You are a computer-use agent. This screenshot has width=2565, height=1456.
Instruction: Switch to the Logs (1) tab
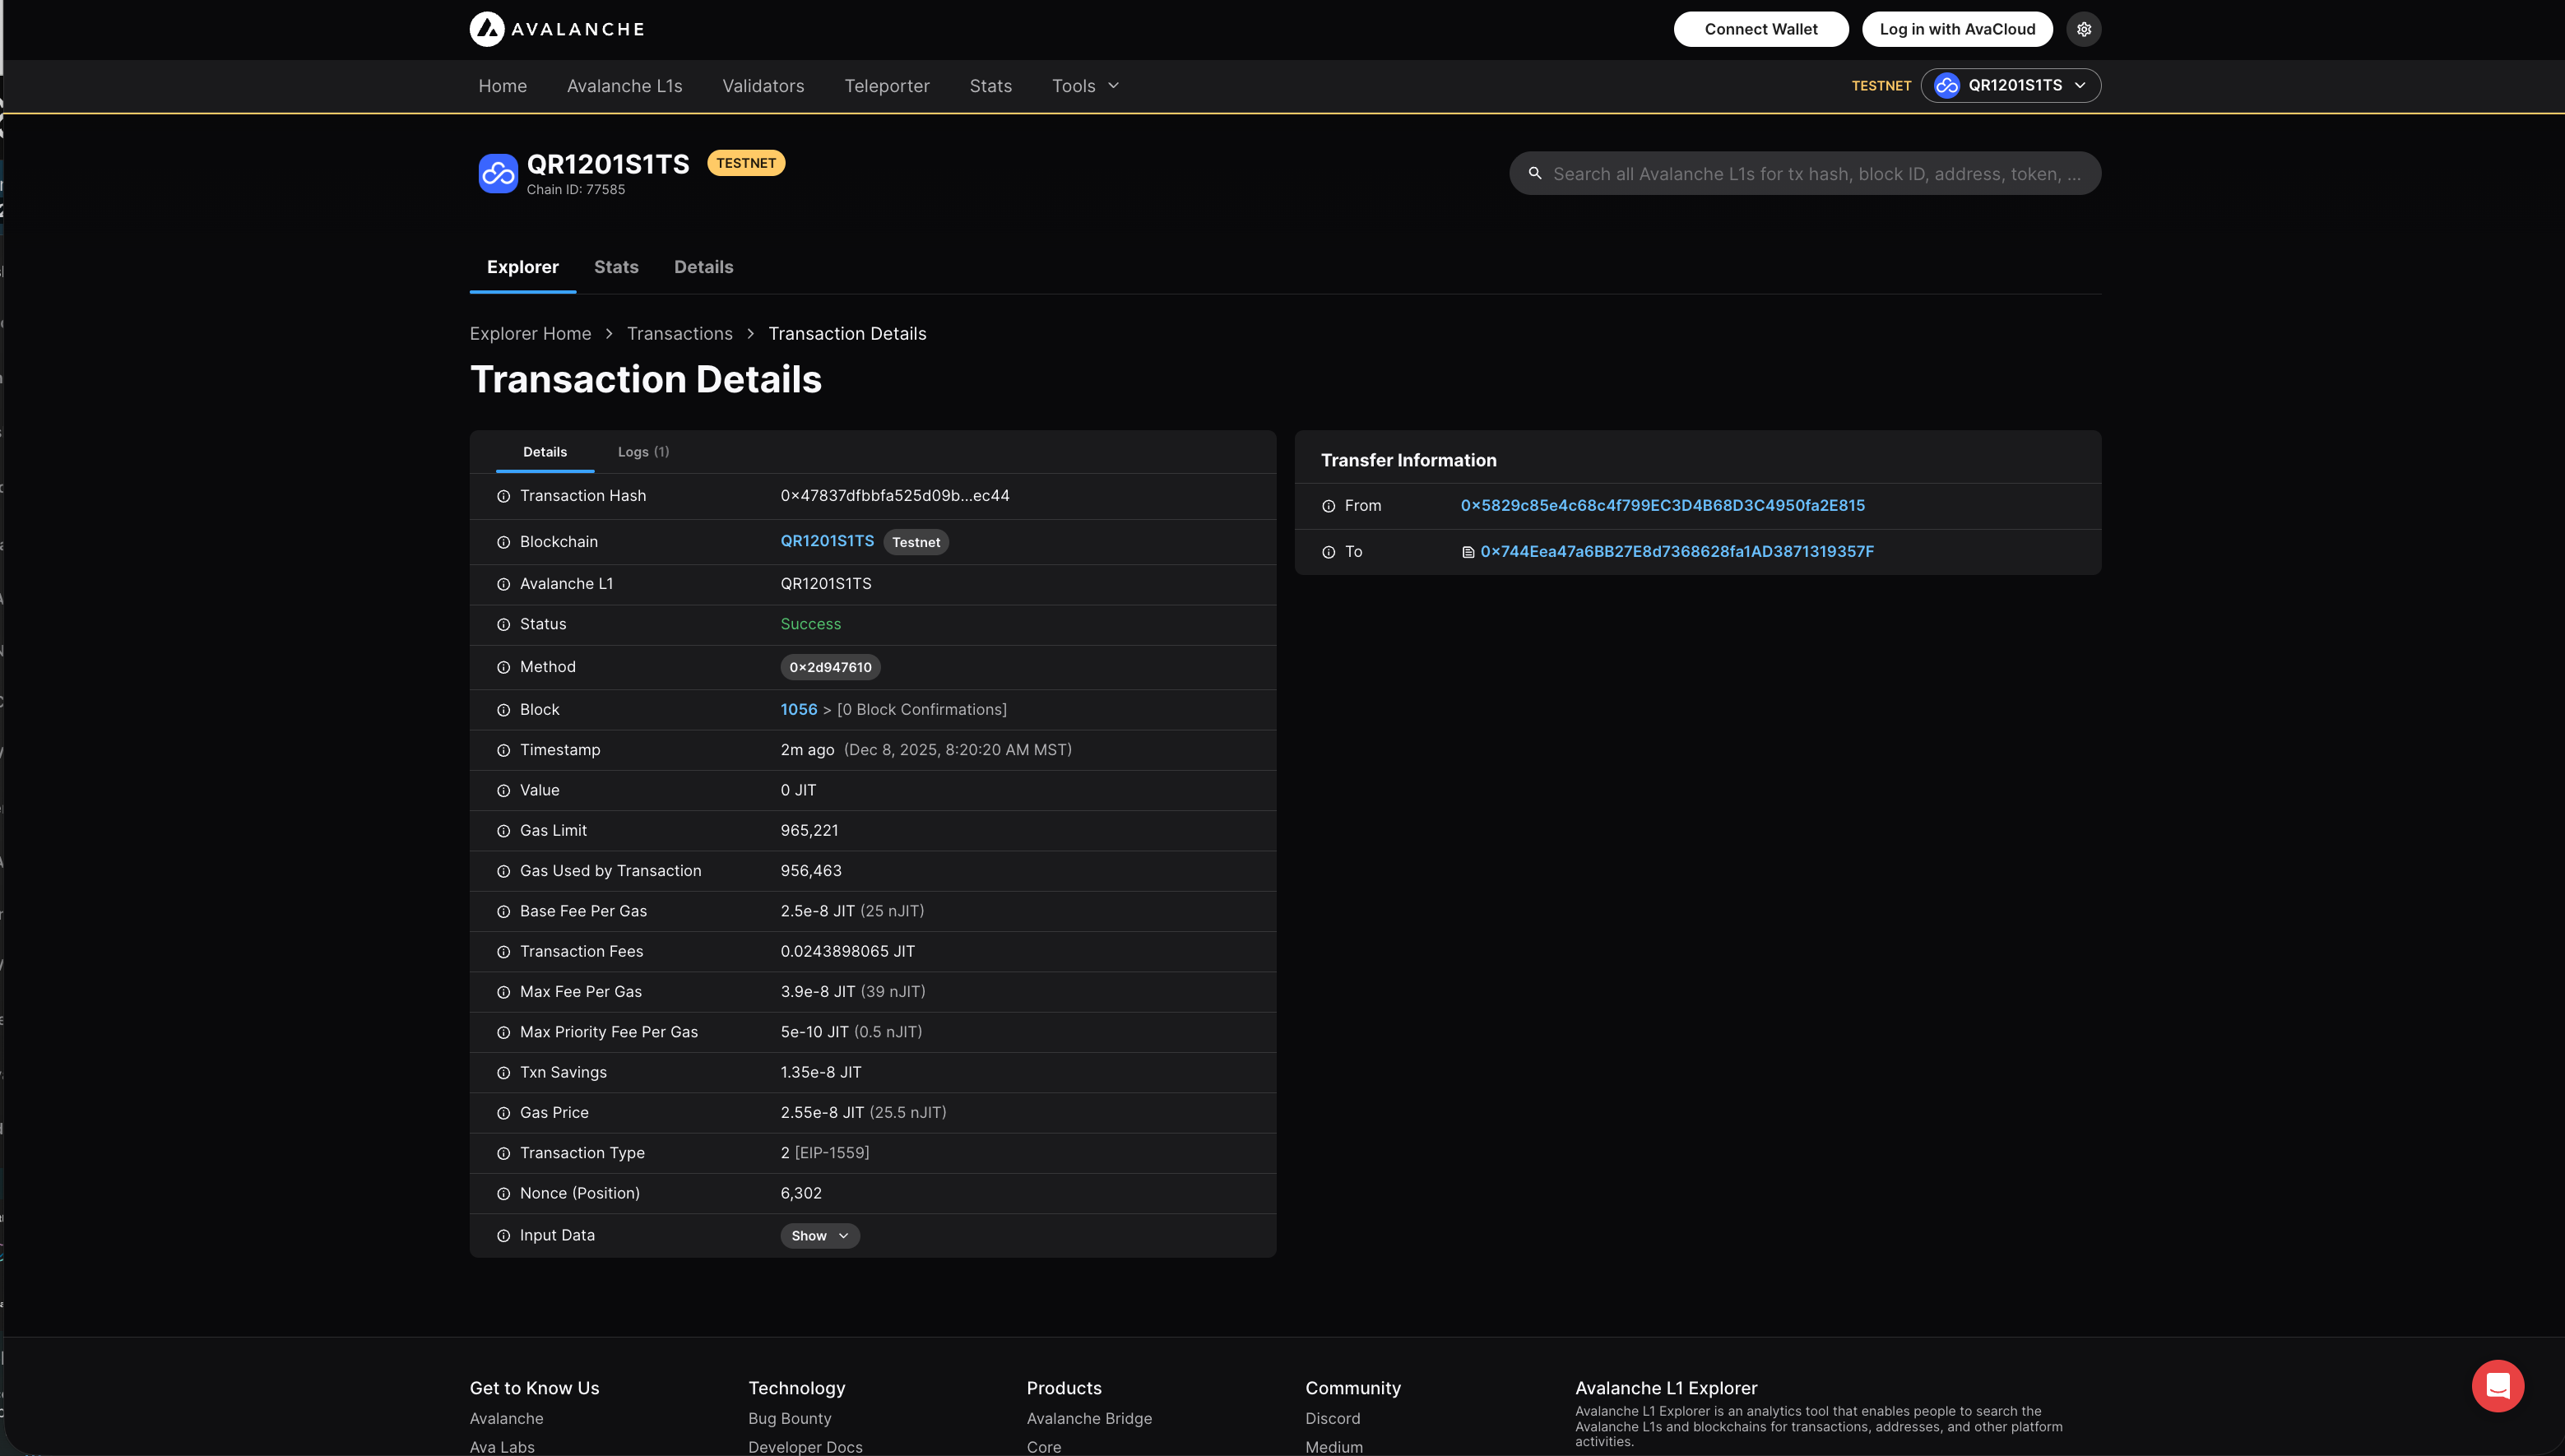coord(643,452)
